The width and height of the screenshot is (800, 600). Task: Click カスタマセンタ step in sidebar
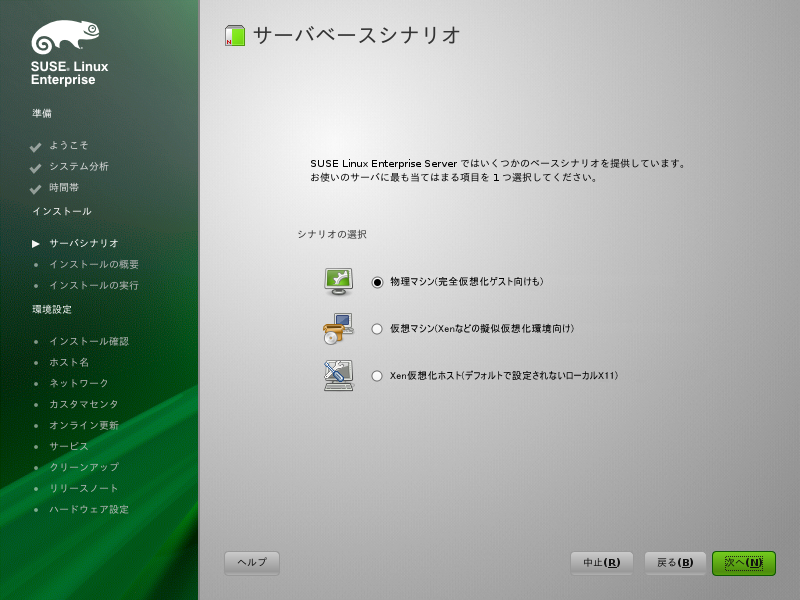click(x=84, y=404)
